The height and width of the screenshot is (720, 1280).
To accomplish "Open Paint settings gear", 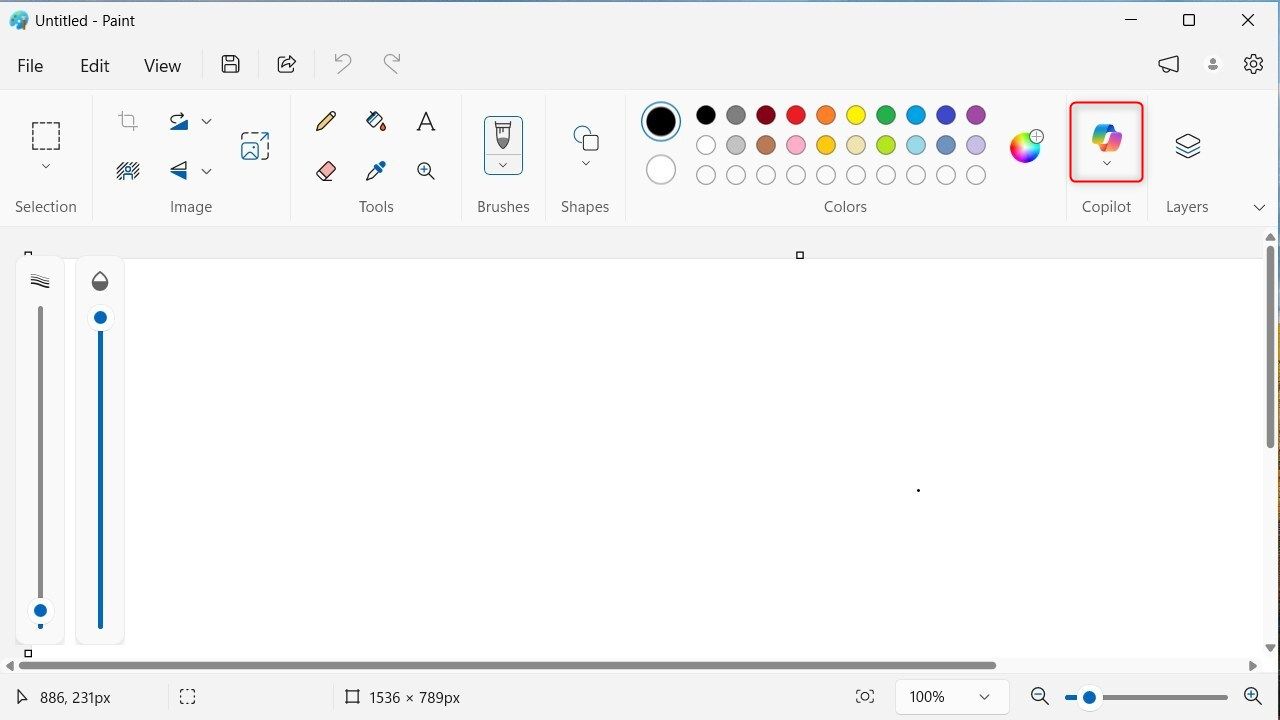I will coord(1253,65).
